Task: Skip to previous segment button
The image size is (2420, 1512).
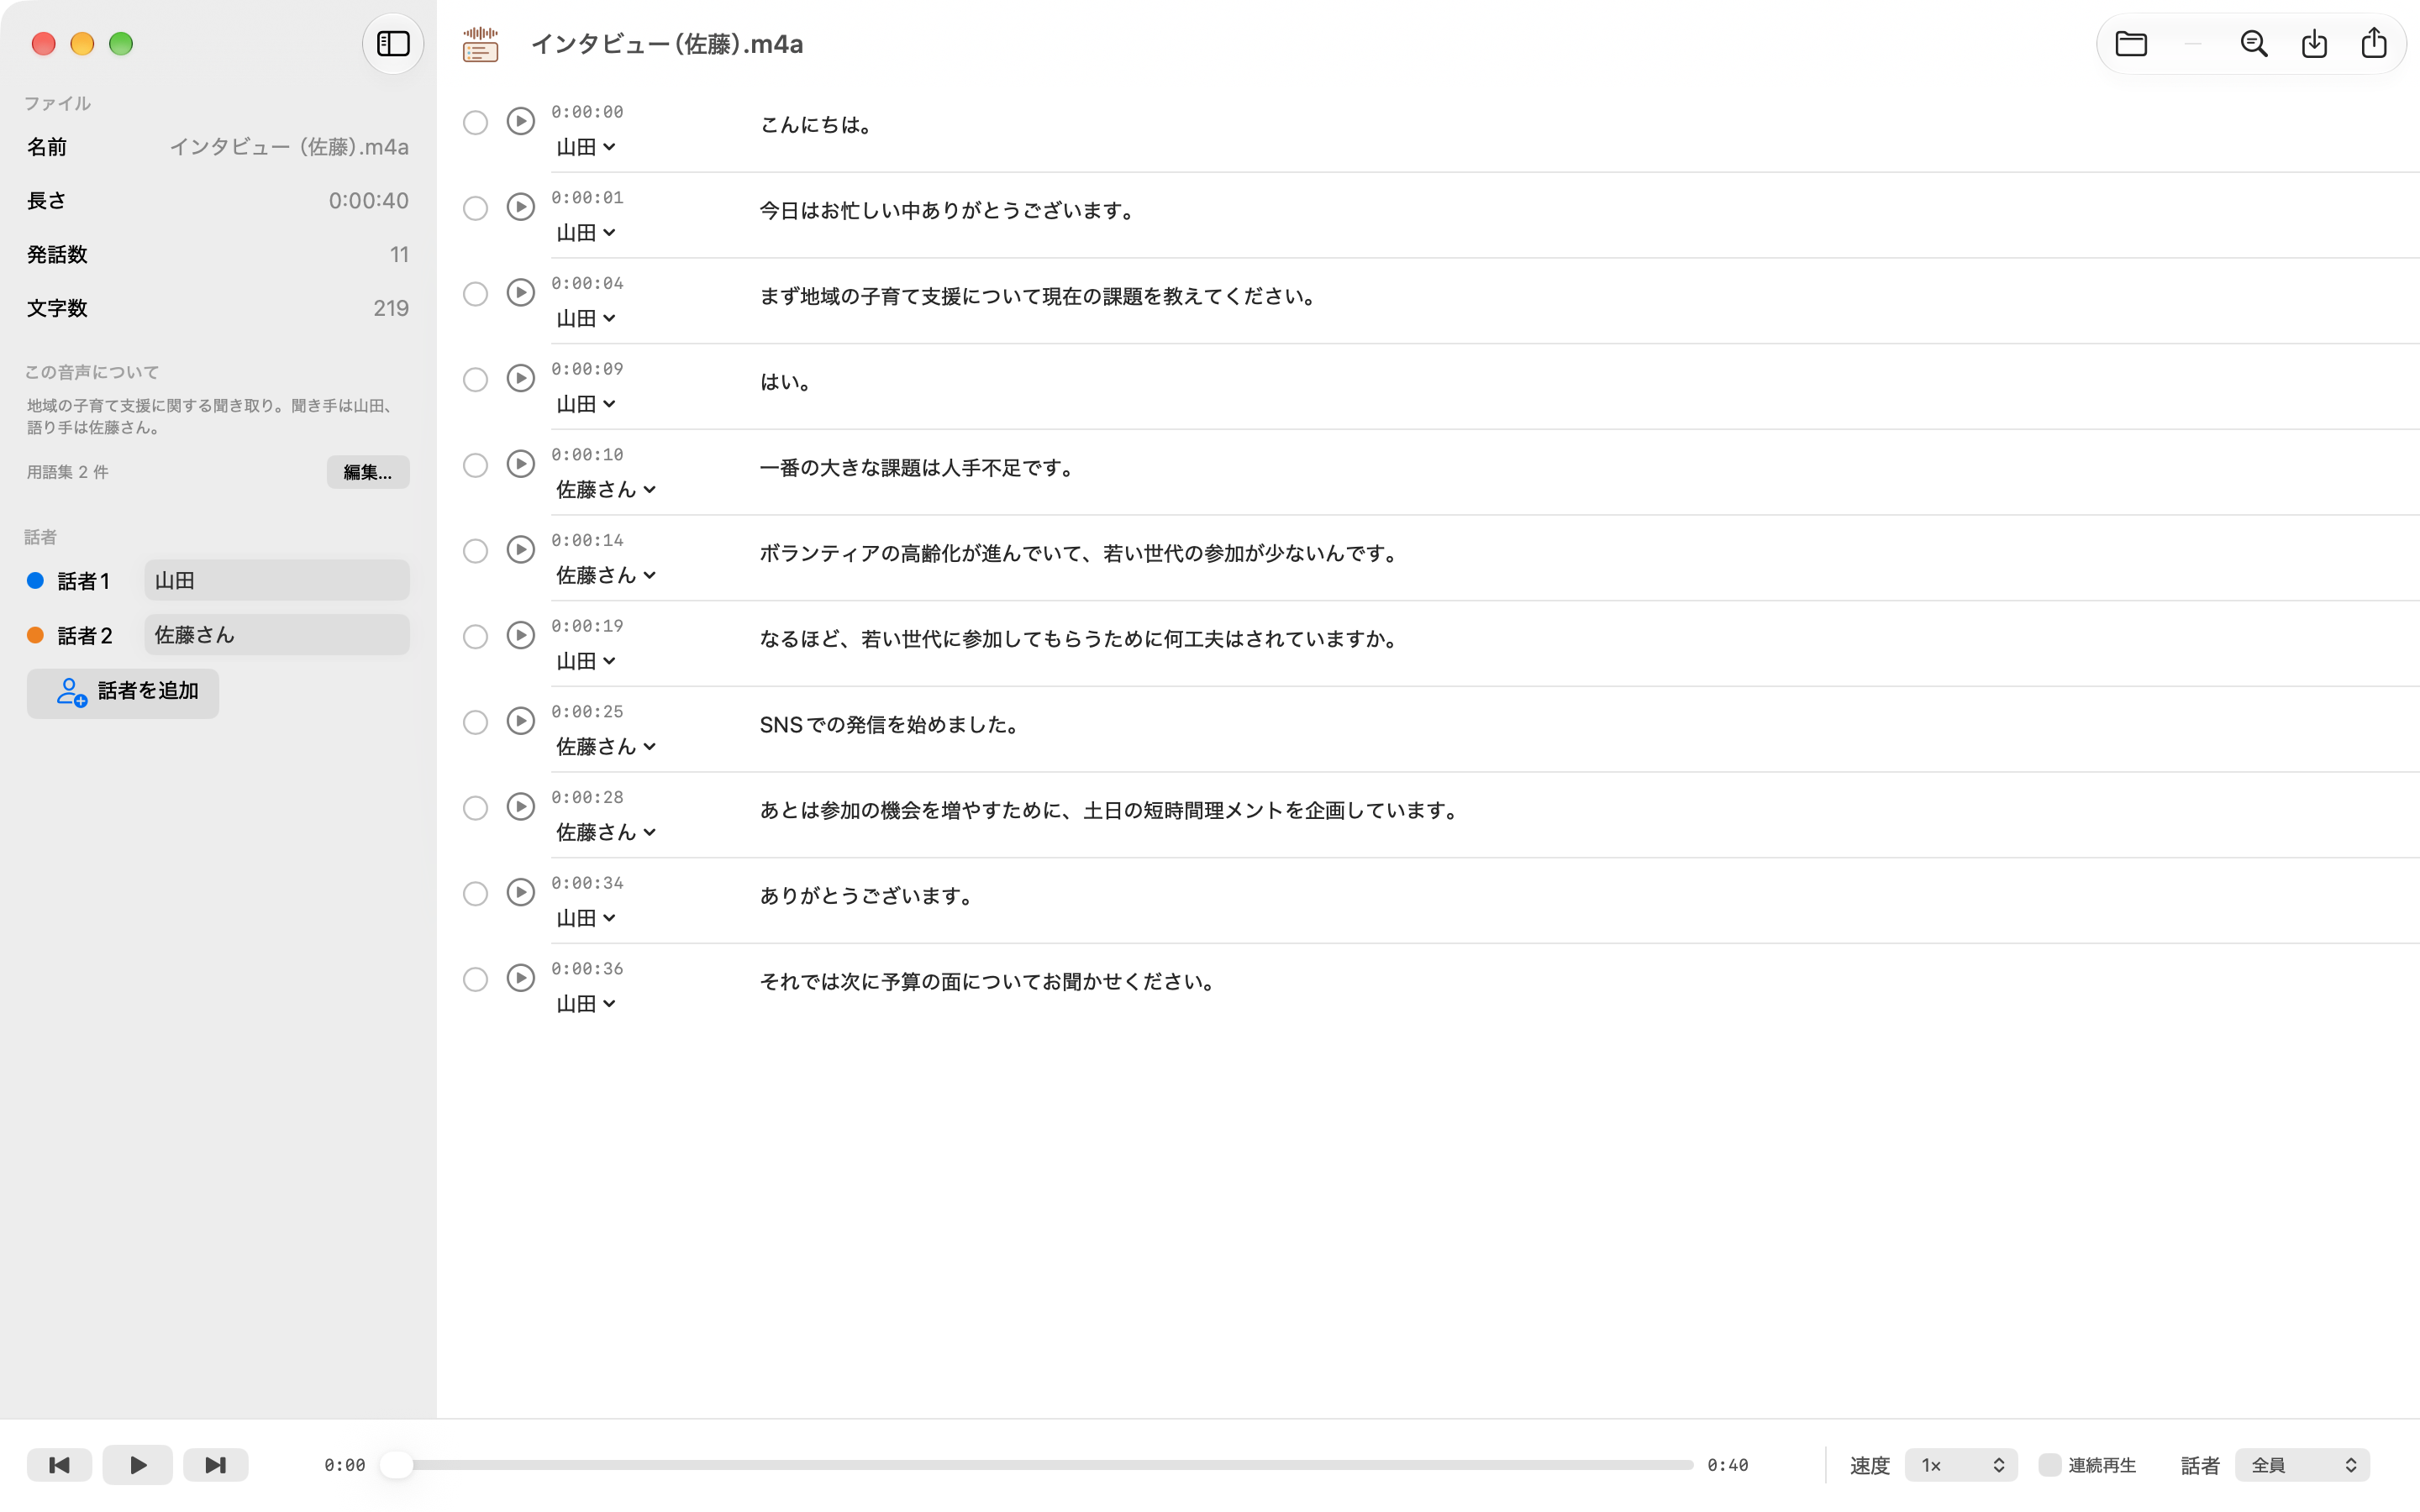Action: tap(59, 1465)
